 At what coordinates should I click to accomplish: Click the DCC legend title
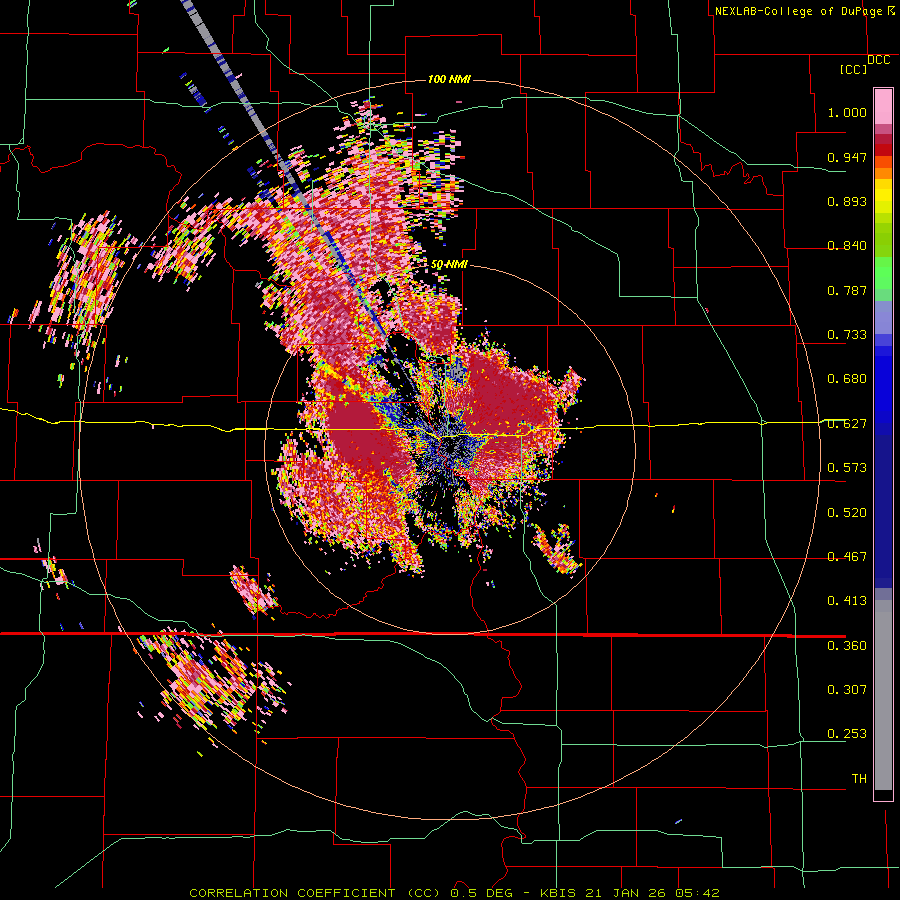878,60
